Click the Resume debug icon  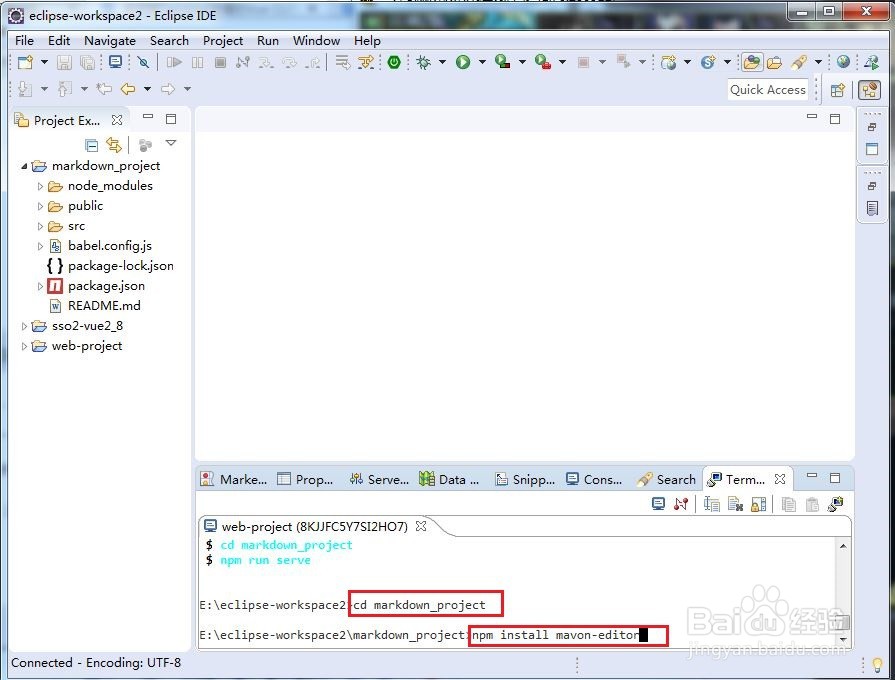pos(174,62)
